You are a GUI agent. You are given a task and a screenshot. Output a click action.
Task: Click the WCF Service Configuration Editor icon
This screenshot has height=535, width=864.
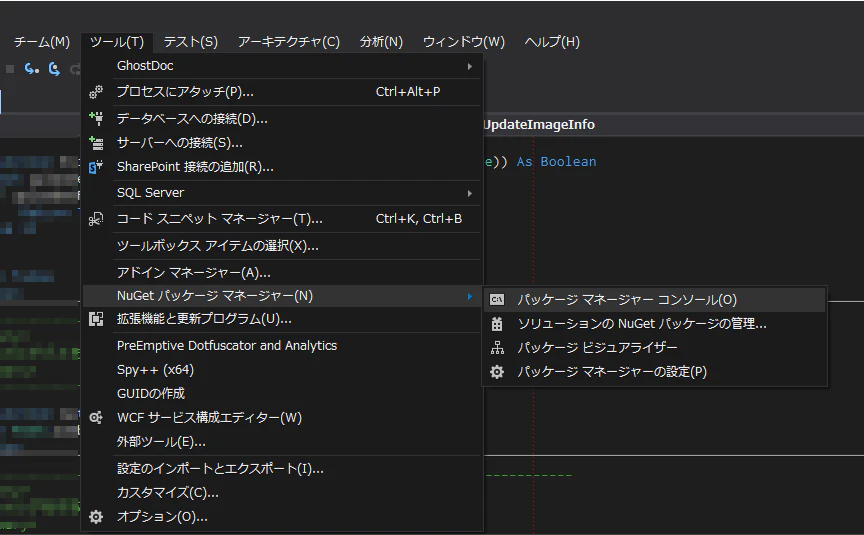(96, 418)
